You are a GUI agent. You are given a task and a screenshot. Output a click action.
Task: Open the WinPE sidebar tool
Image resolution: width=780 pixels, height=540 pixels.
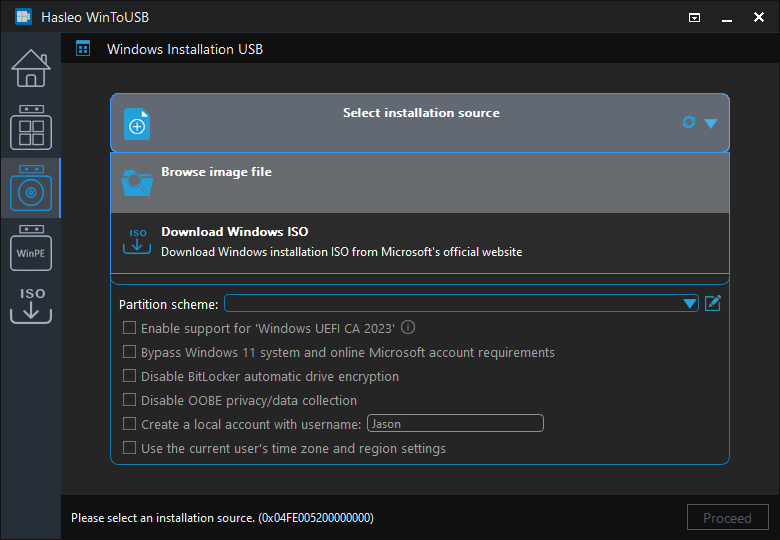(x=31, y=248)
